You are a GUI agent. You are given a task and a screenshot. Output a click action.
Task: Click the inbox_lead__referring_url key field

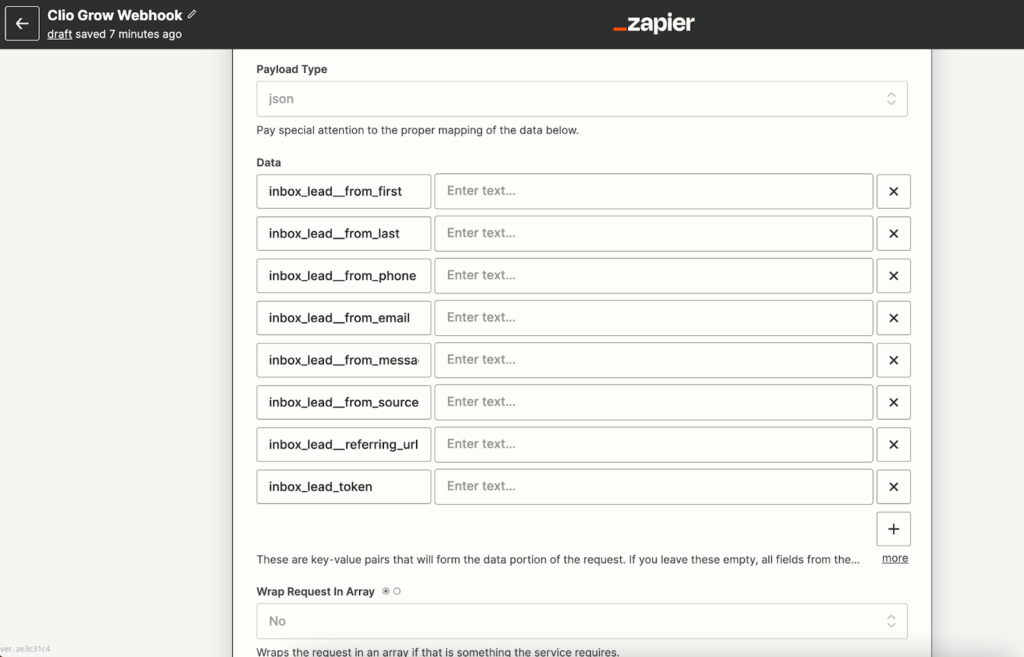click(x=343, y=444)
